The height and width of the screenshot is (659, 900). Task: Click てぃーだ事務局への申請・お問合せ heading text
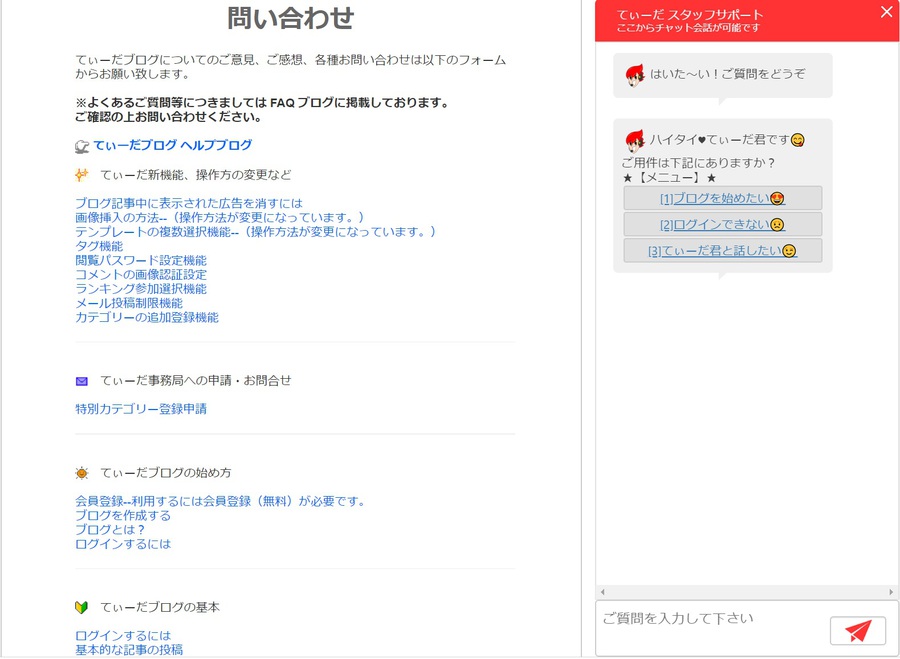pos(196,381)
